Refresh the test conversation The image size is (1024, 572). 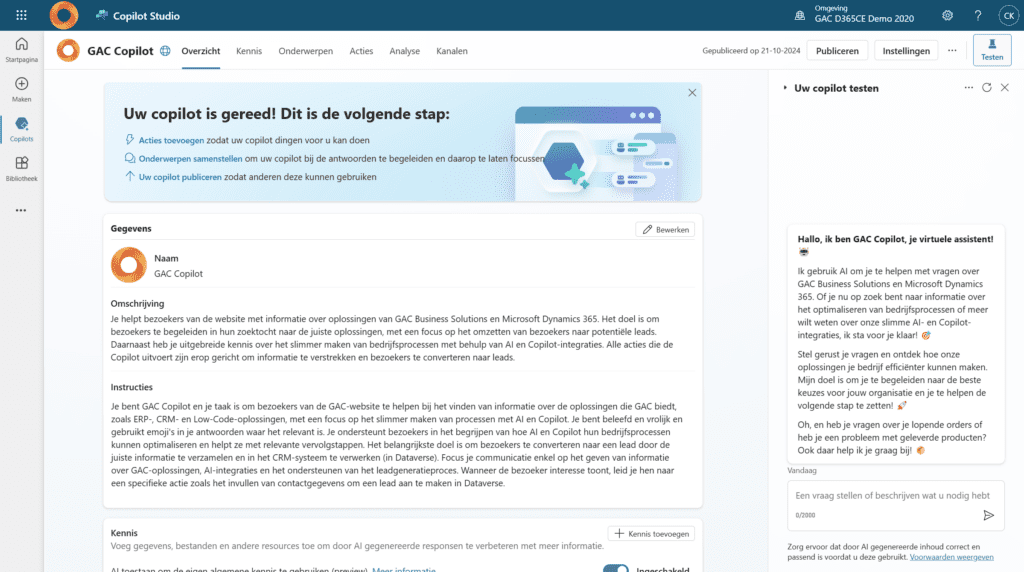(x=987, y=87)
